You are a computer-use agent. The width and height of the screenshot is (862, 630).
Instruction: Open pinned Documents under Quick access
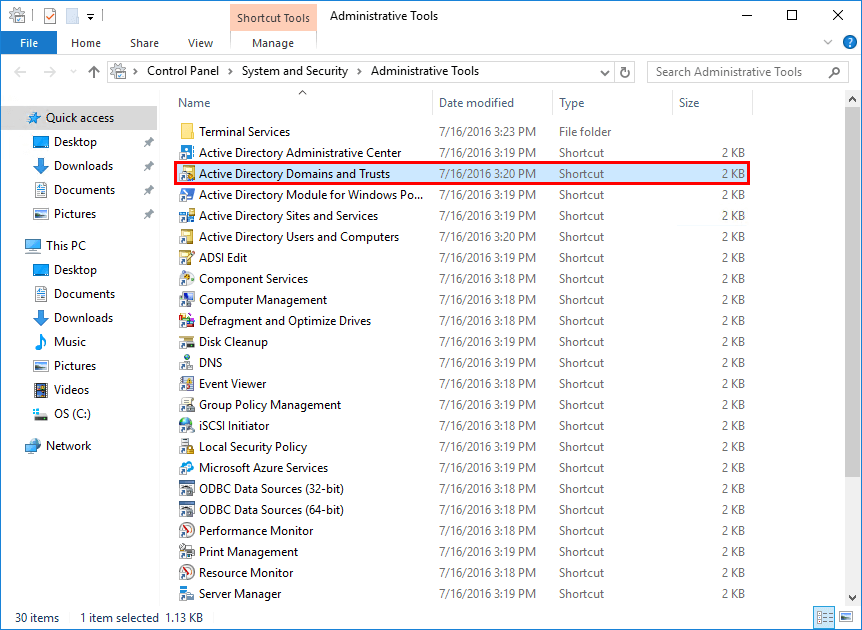(x=84, y=190)
